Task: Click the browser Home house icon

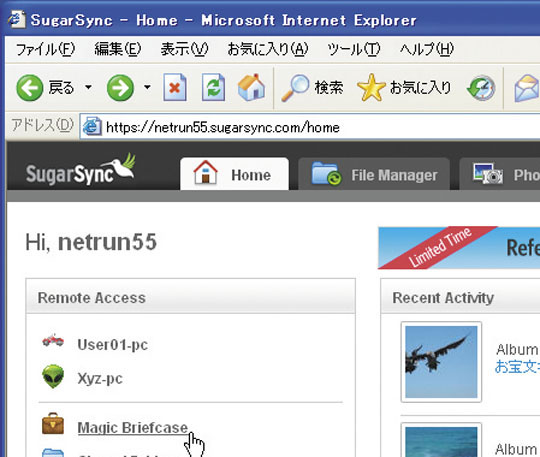Action: point(251,87)
